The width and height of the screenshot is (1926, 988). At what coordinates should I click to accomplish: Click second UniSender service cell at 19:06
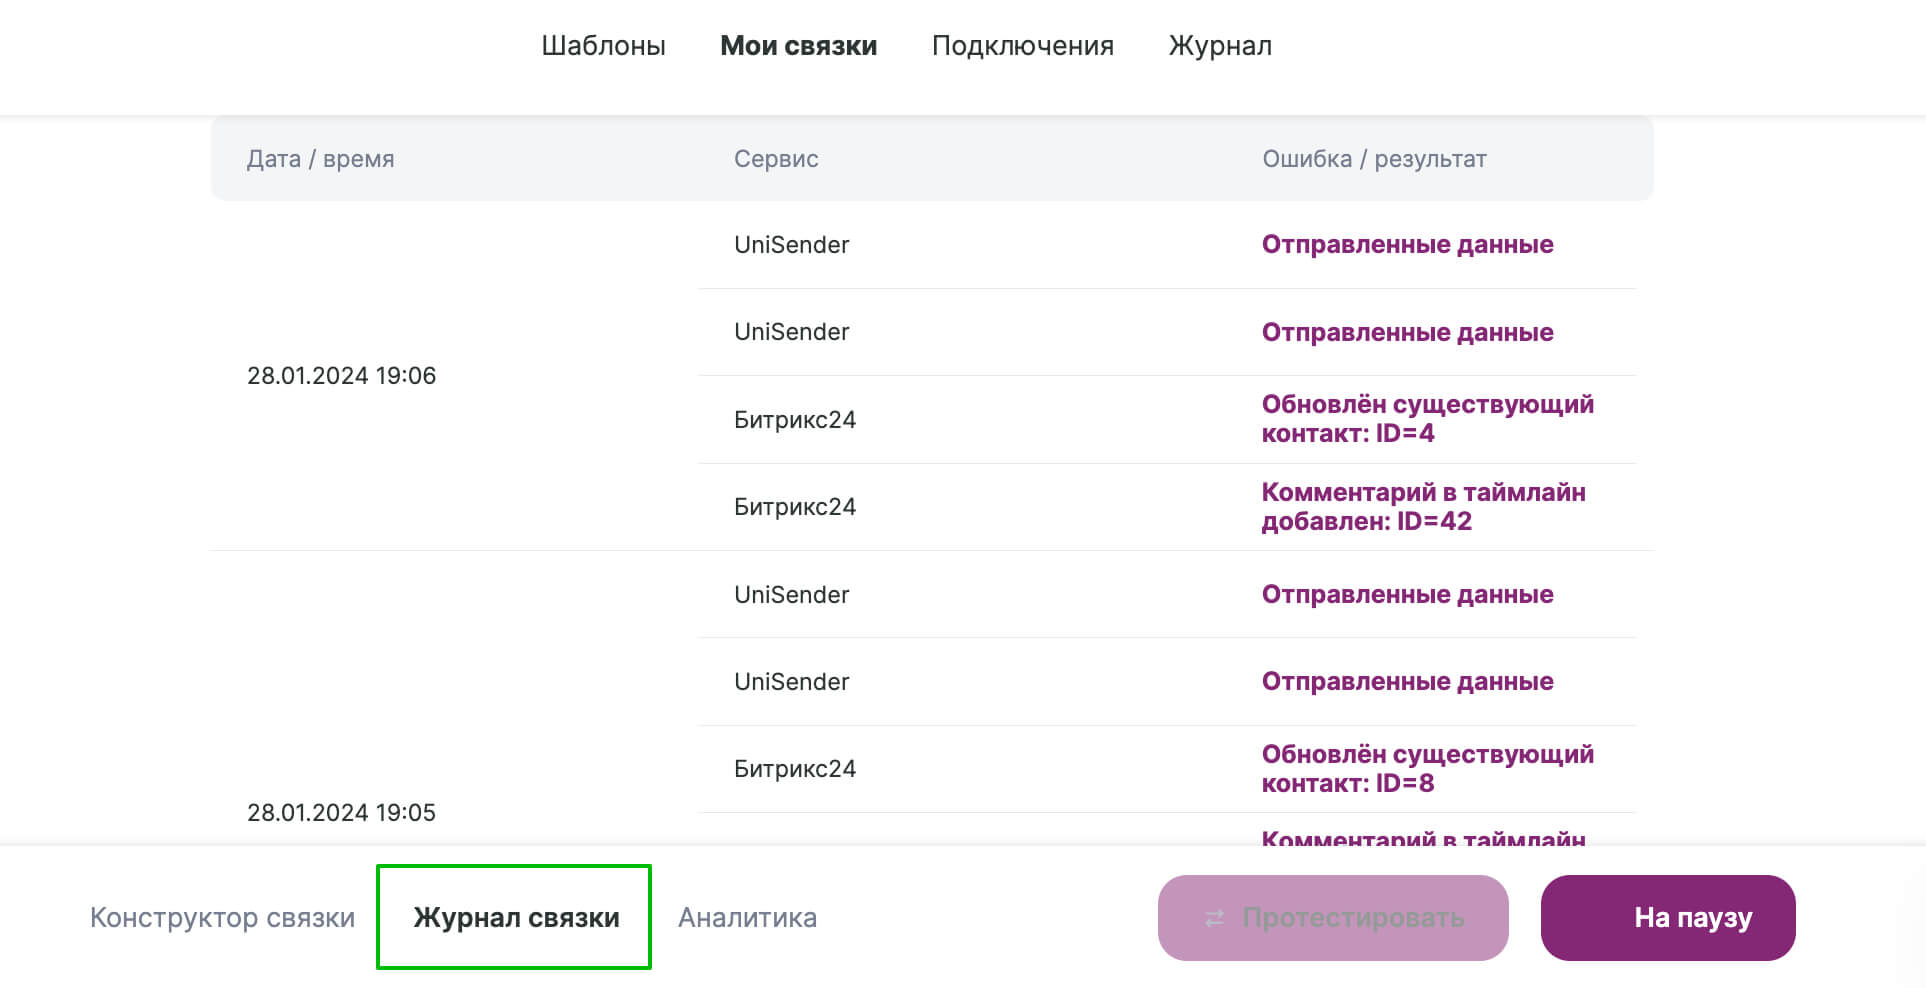(x=791, y=332)
